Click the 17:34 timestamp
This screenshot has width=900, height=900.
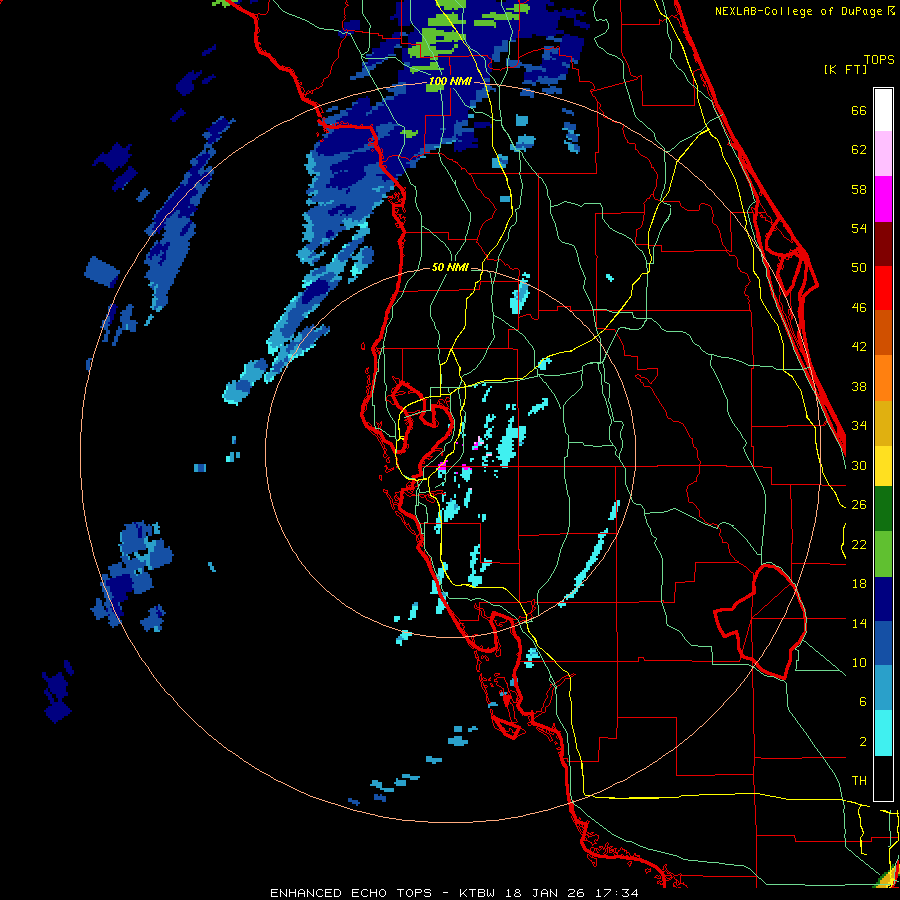pos(617,893)
